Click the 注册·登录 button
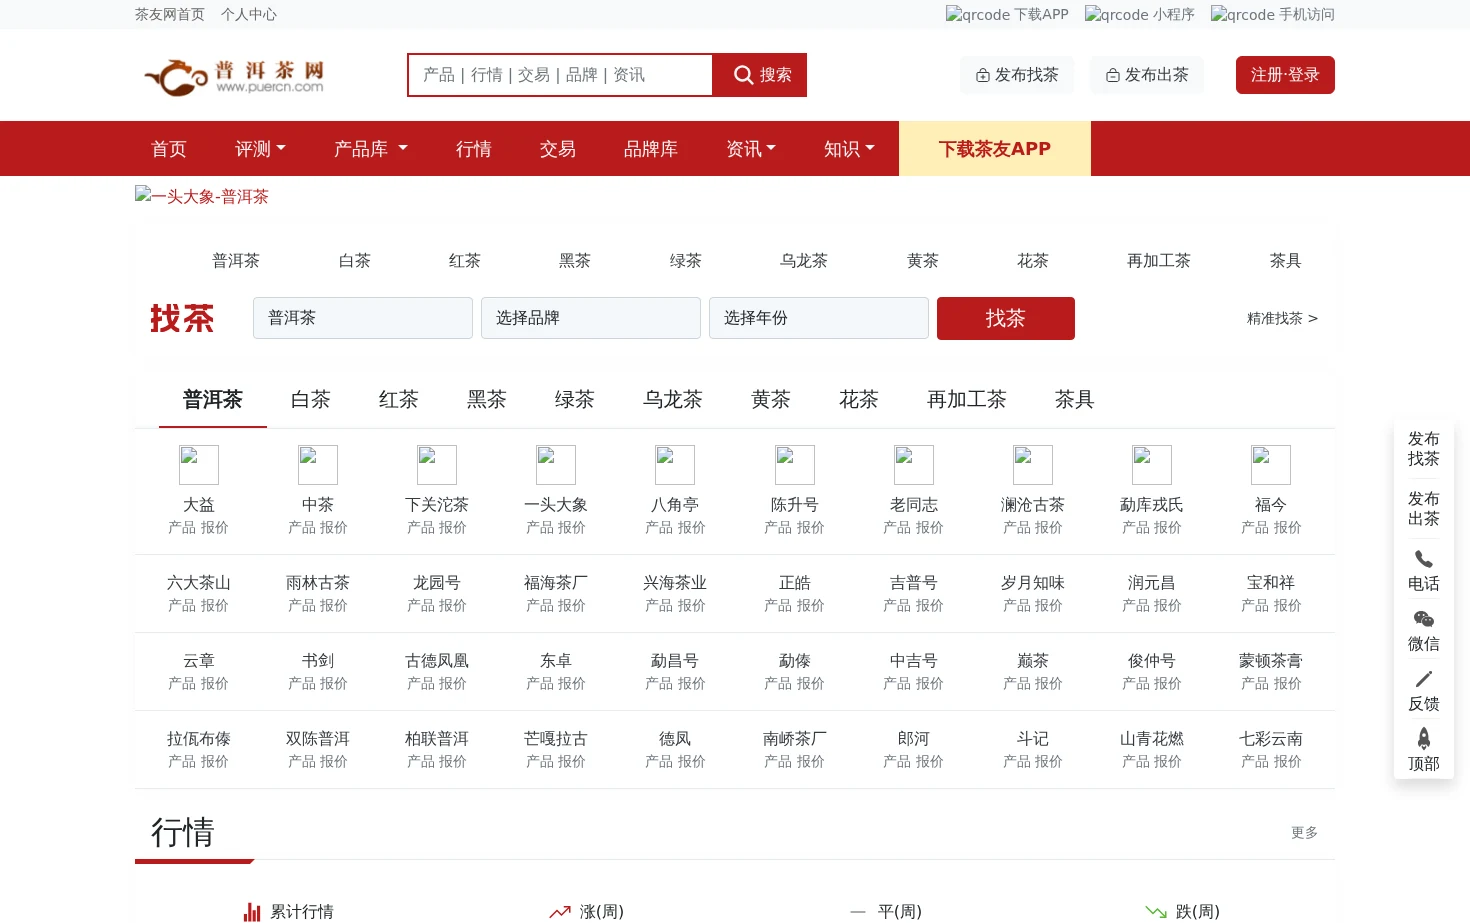The height and width of the screenshot is (923, 1470). click(x=1285, y=75)
